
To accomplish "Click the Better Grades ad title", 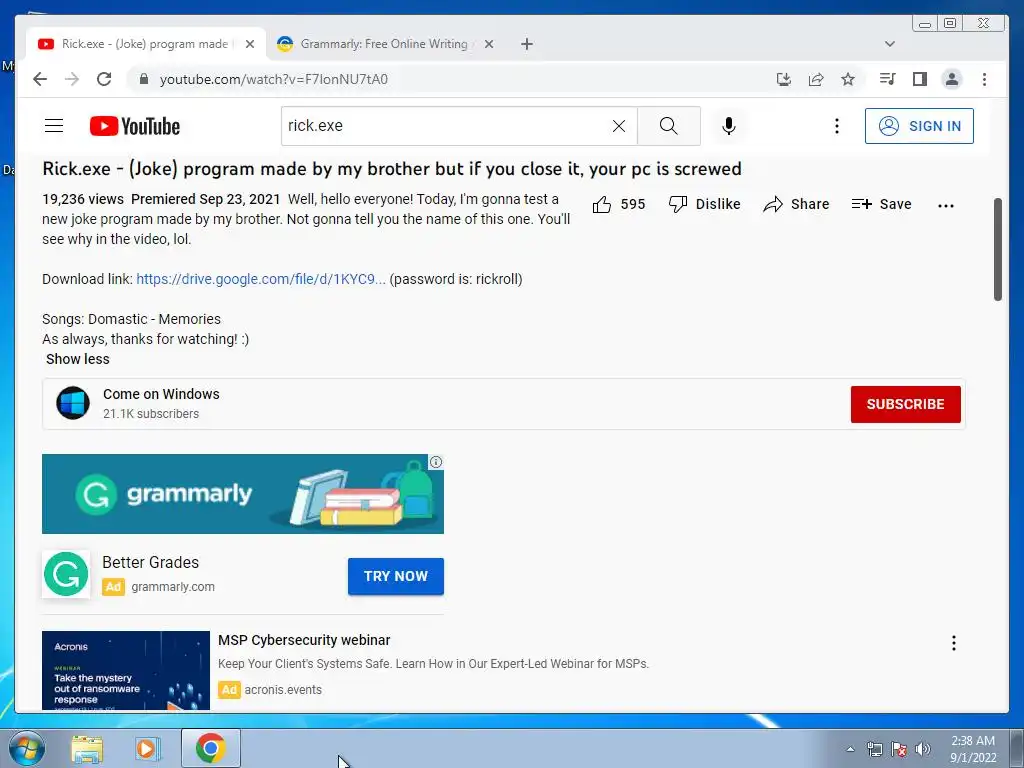I will [150, 562].
